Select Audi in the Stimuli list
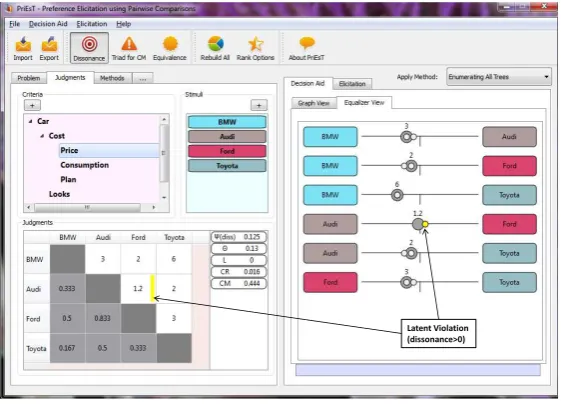 tap(227, 137)
